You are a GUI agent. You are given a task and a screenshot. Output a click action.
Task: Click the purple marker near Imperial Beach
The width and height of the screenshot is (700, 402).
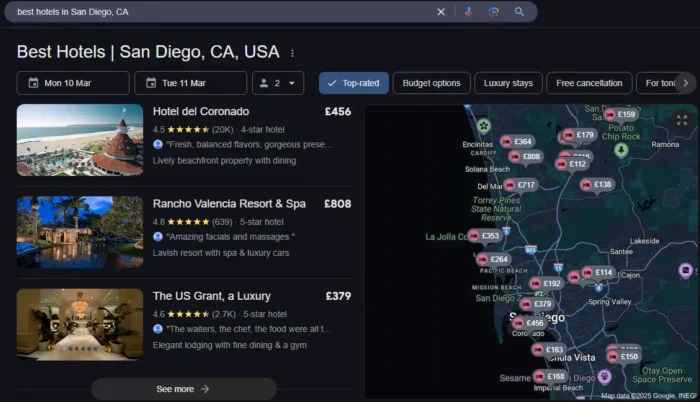(604, 377)
